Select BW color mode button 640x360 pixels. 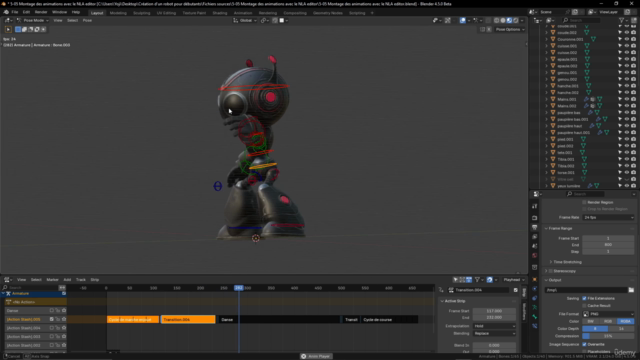(x=591, y=321)
